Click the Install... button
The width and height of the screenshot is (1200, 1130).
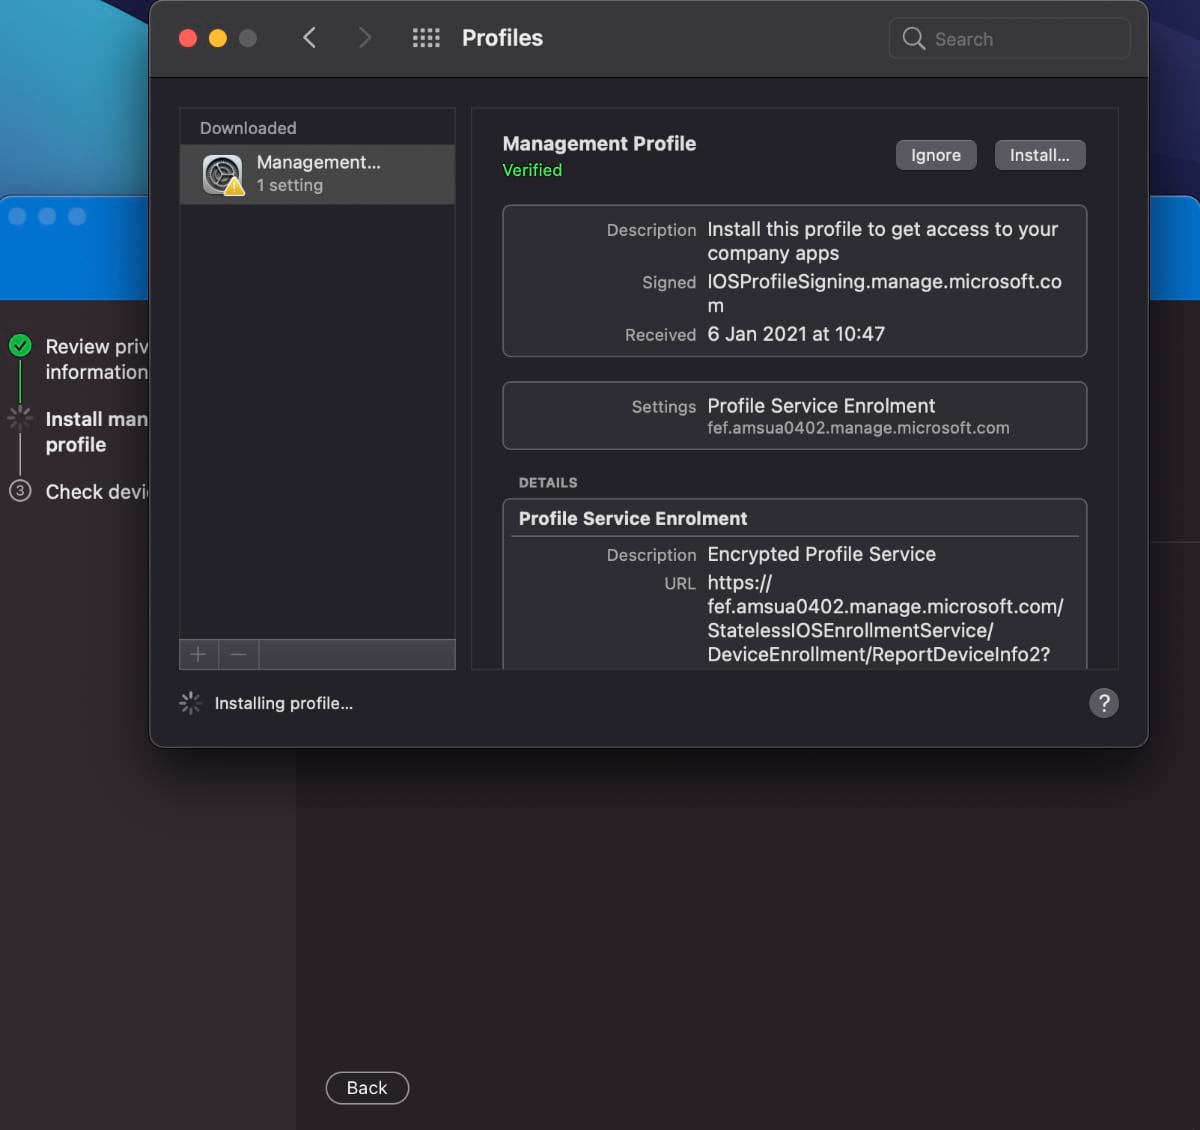pyautogui.click(x=1040, y=155)
